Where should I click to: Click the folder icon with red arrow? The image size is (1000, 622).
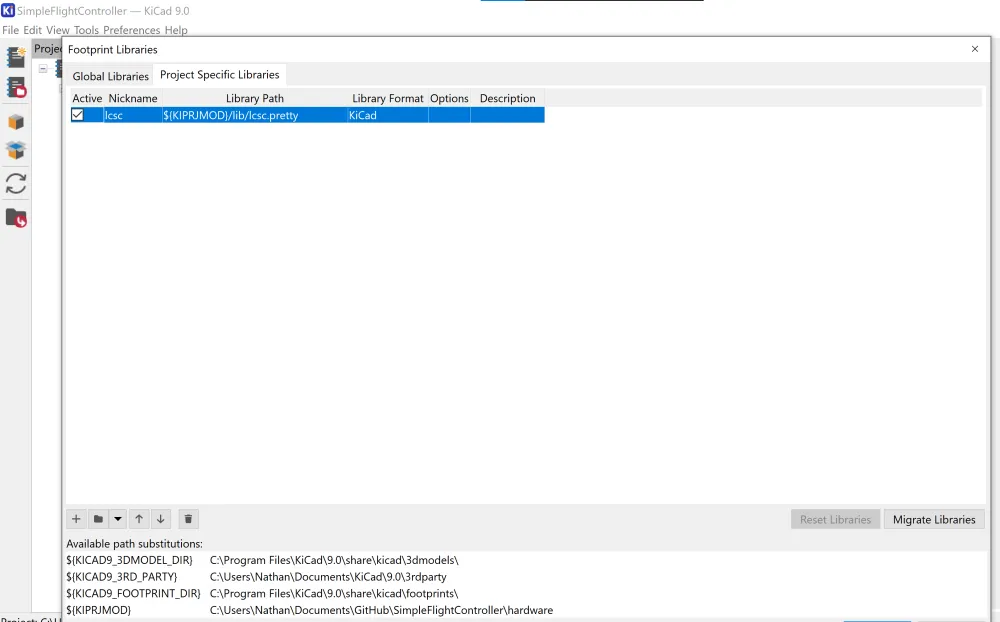point(16,217)
